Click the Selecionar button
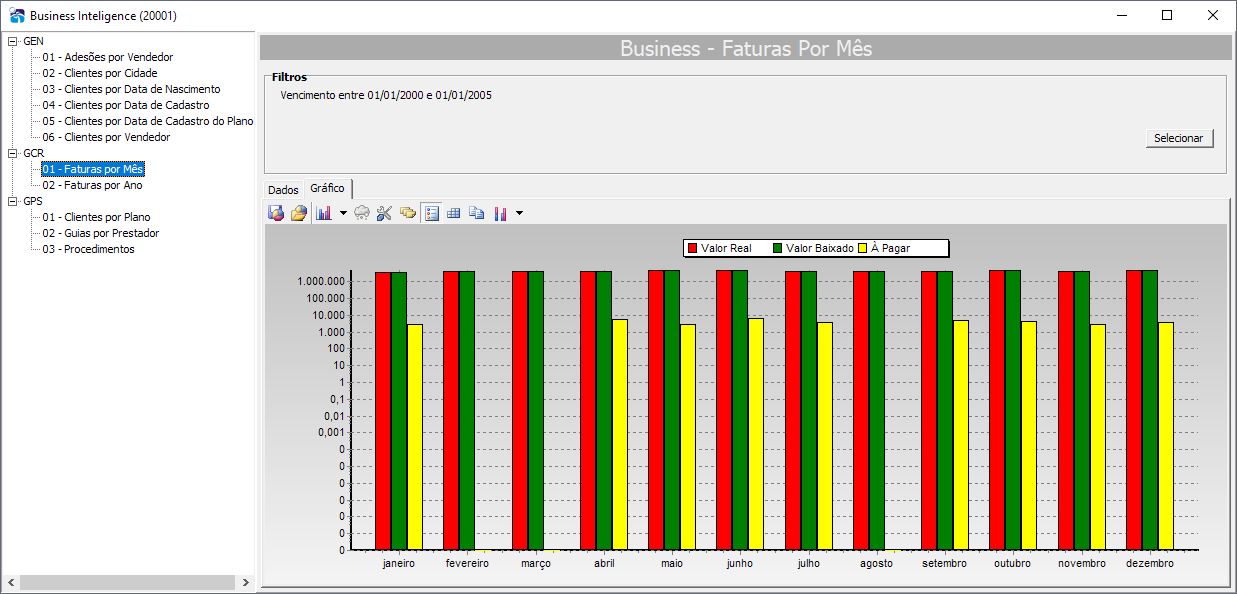 point(1179,138)
